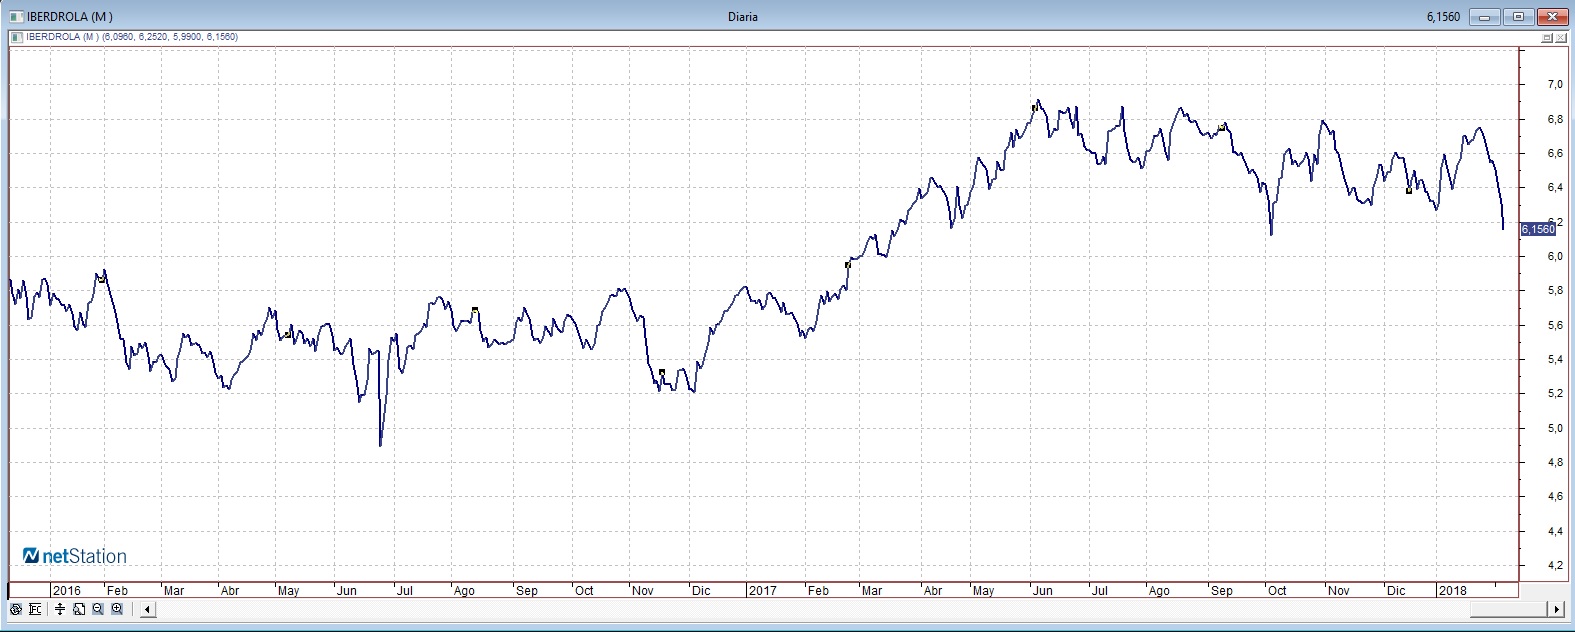Click the small series icon in chart pane header
The height and width of the screenshot is (632, 1575).
[16, 37]
